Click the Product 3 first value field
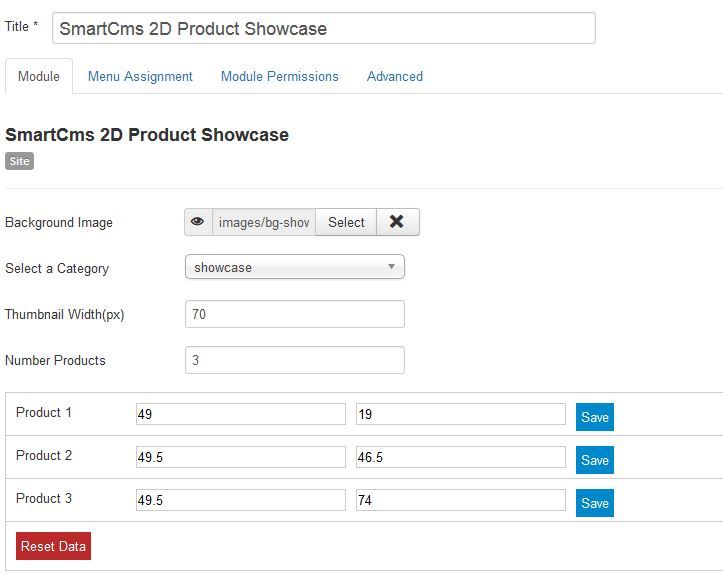This screenshot has height=588, width=723. tap(241, 500)
